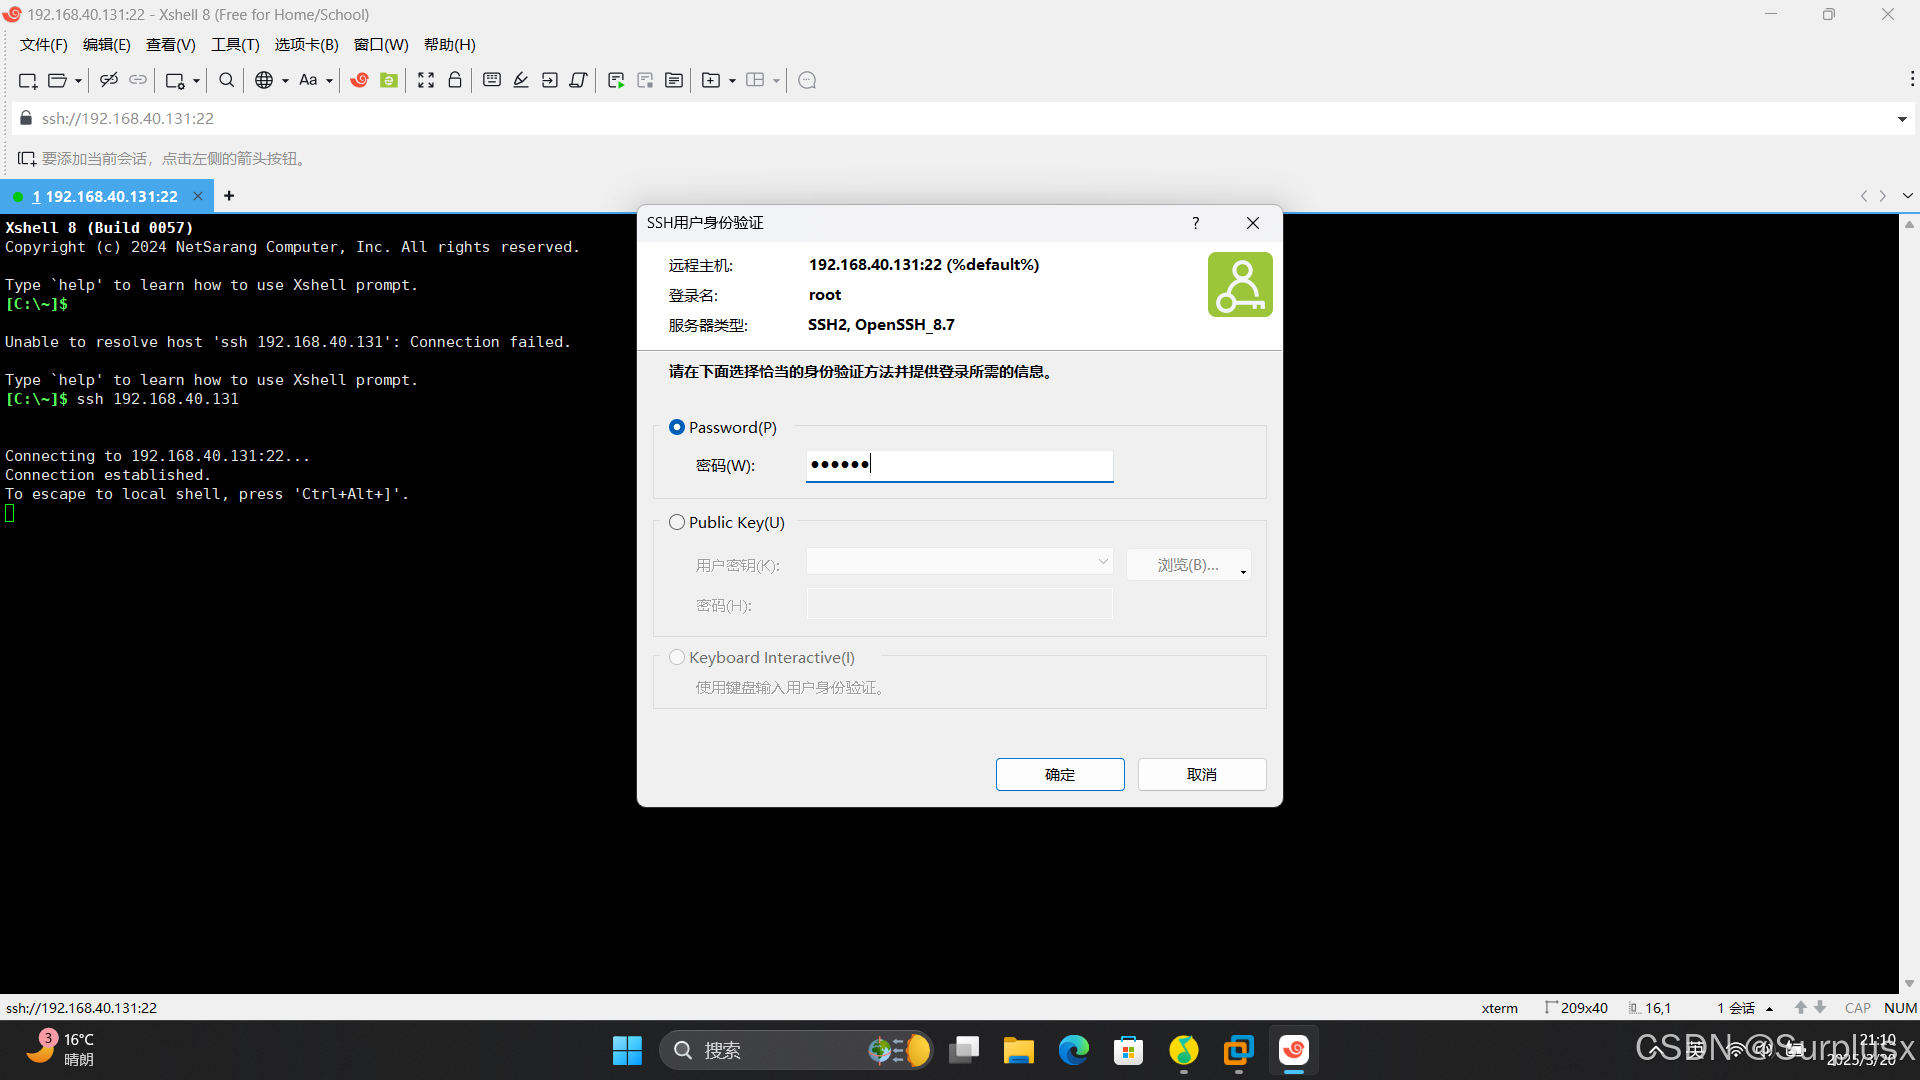Image resolution: width=1920 pixels, height=1080 pixels.
Task: Select the Password authentication radio button
Action: point(677,427)
